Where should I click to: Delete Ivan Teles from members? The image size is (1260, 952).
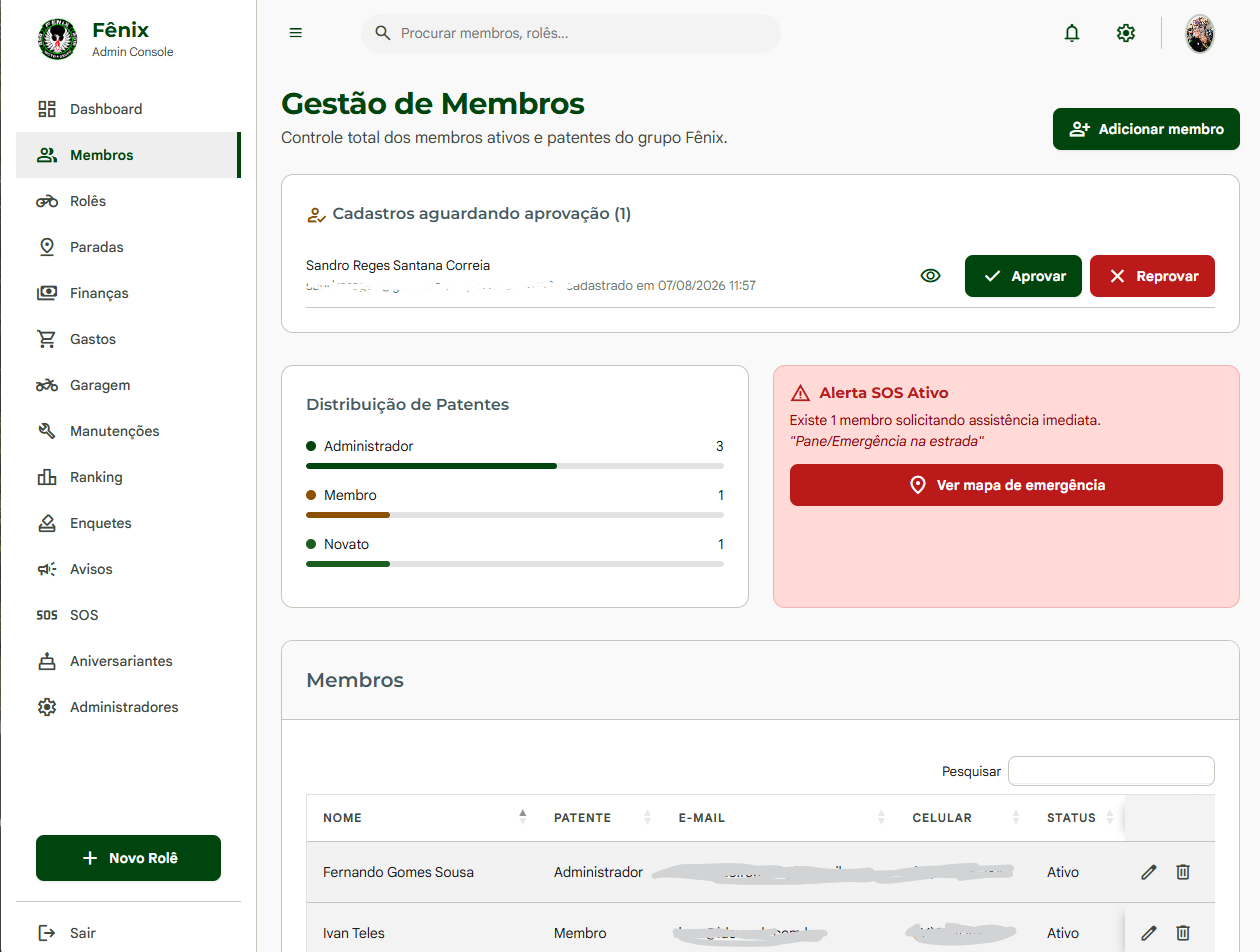tap(1183, 933)
